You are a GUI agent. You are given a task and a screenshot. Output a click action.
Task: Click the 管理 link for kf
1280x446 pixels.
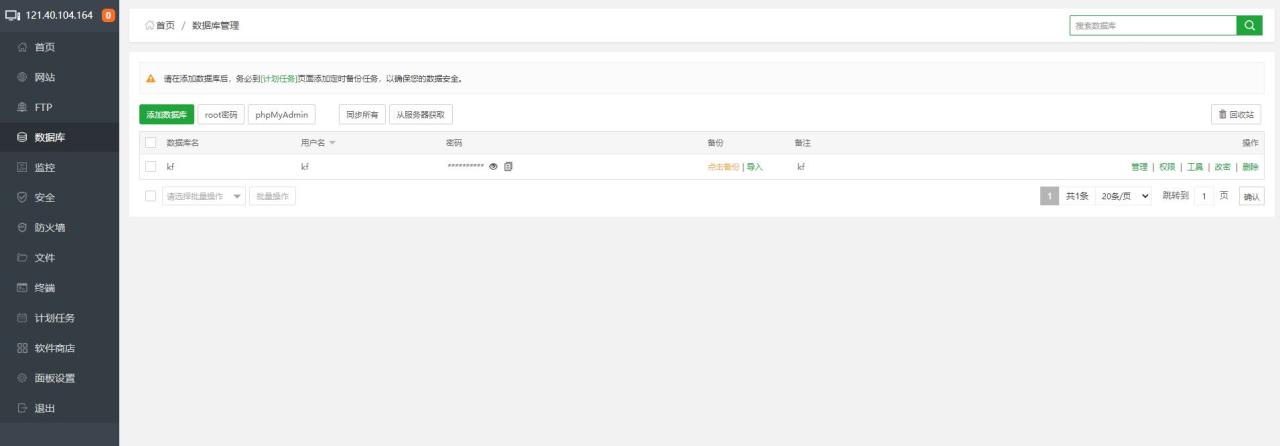click(1139, 167)
